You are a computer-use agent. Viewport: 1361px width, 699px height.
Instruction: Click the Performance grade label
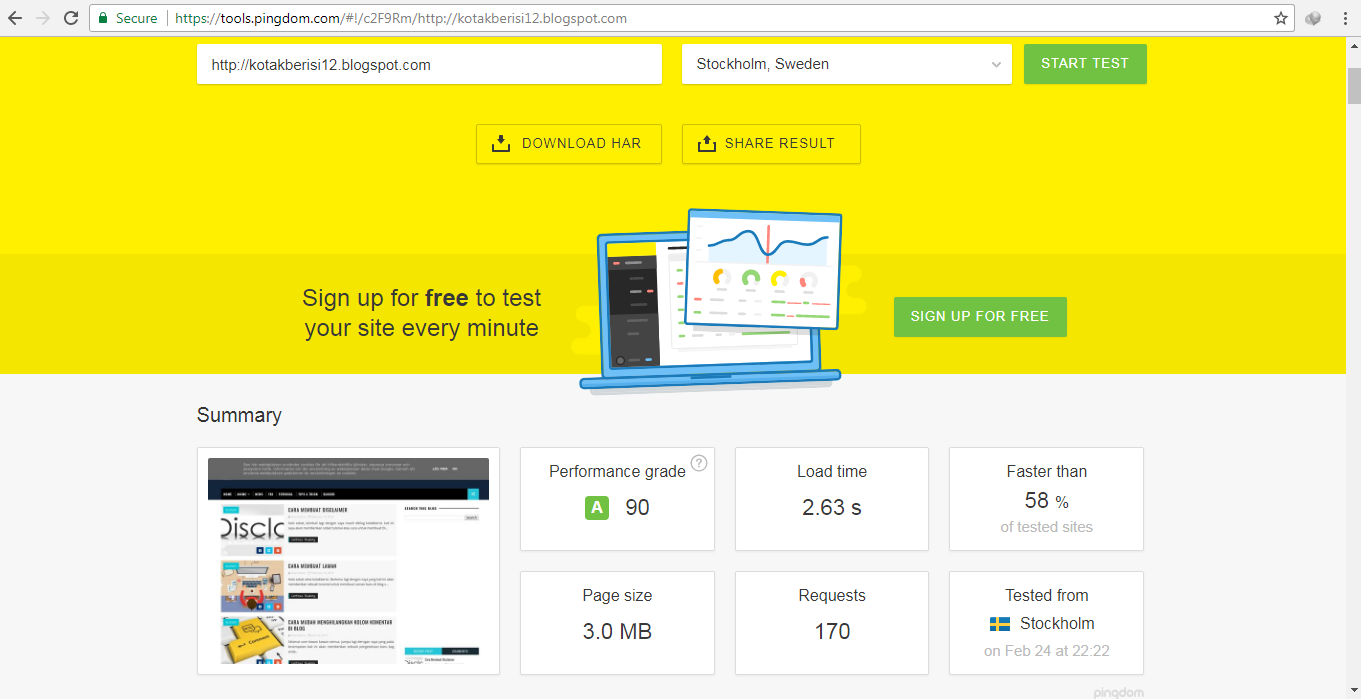point(617,472)
